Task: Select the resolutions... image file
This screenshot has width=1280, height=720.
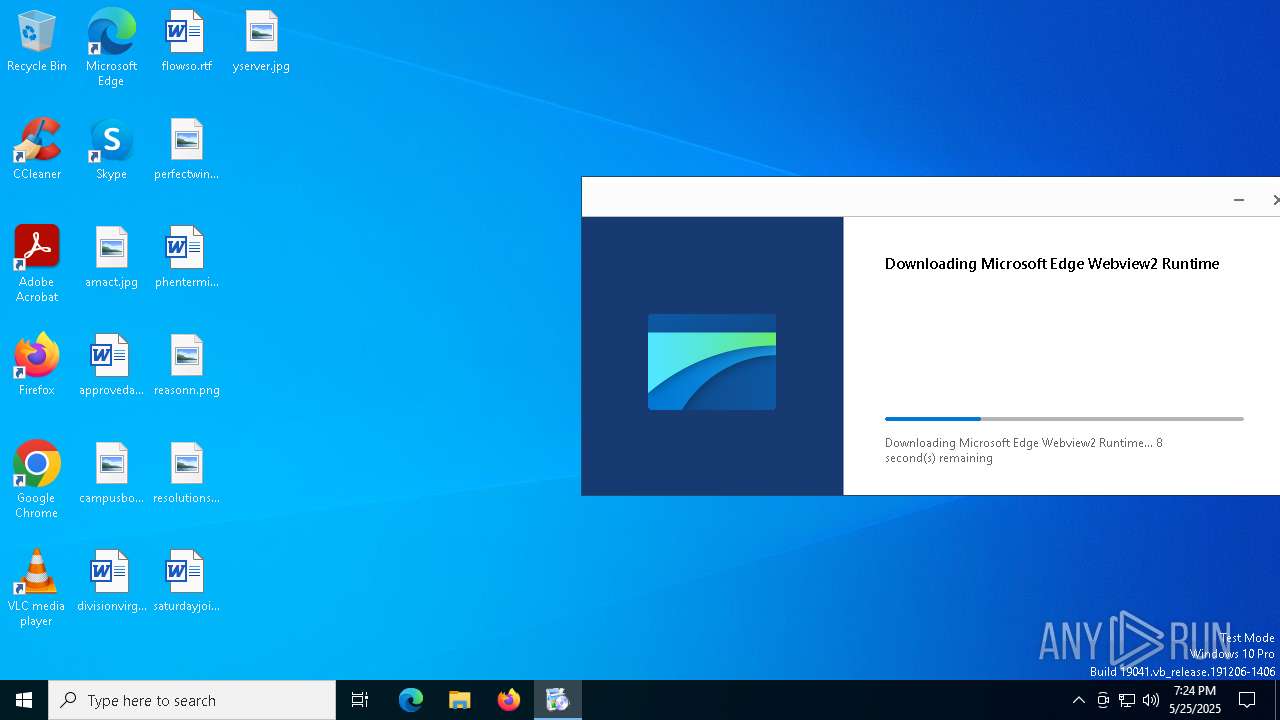Action: [x=186, y=474]
